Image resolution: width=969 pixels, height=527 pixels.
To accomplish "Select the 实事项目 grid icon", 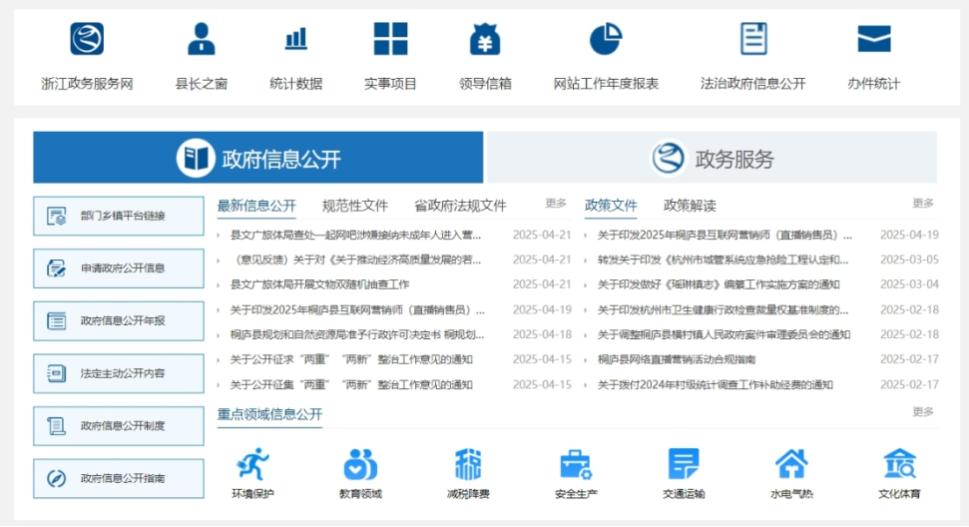I will tap(391, 39).
